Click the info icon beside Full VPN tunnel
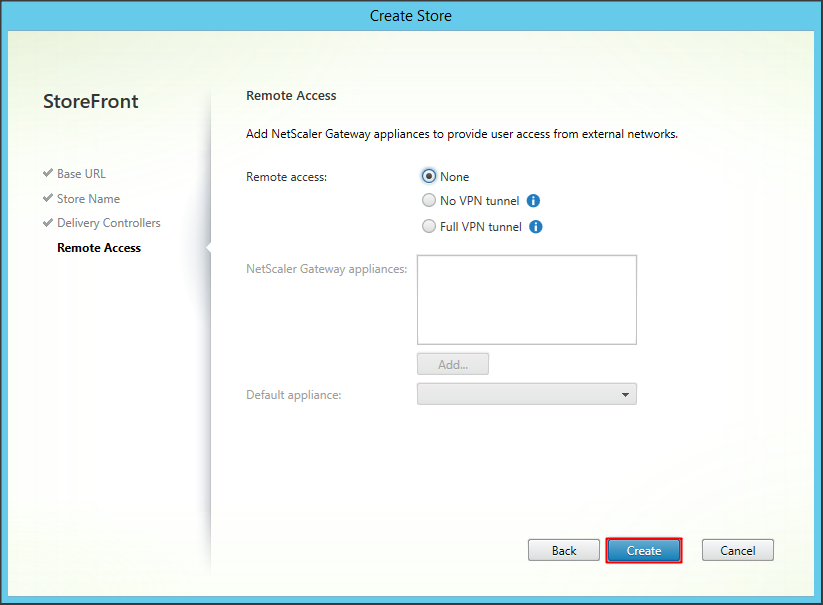Image resolution: width=823 pixels, height=605 pixels. coord(536,227)
